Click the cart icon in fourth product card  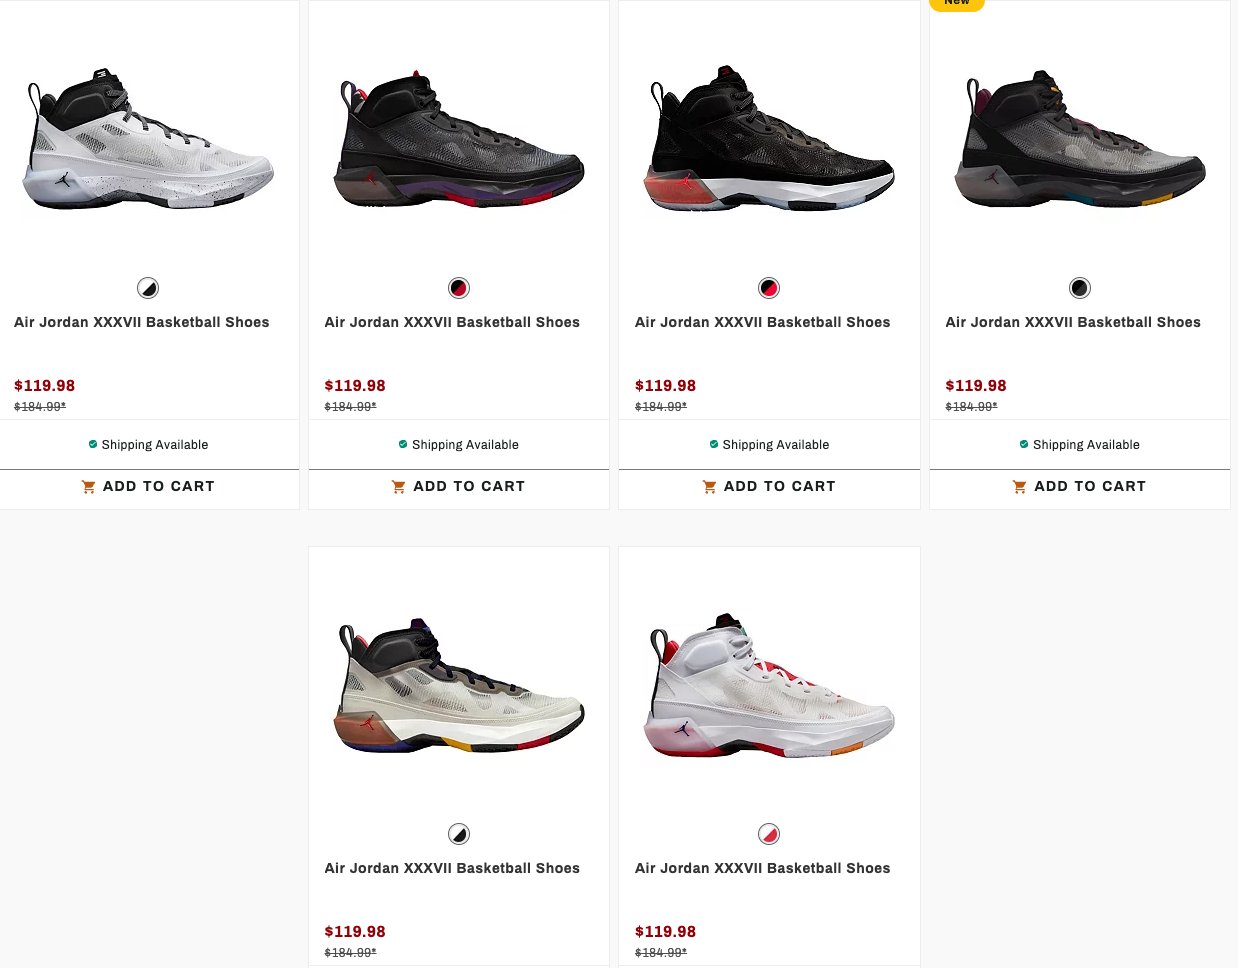pyautogui.click(x=1019, y=487)
